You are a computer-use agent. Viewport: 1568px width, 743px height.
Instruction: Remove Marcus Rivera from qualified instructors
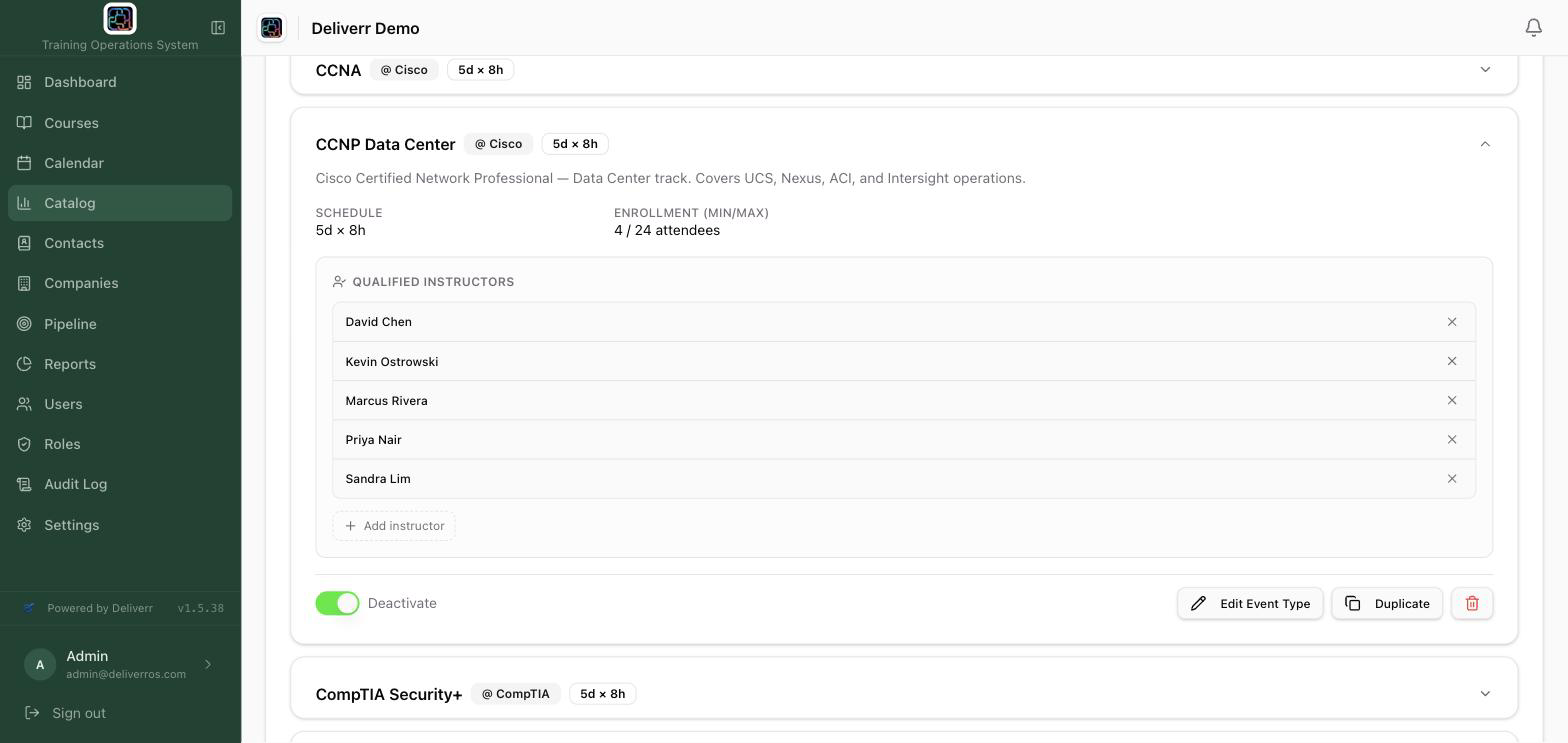coord(1452,400)
